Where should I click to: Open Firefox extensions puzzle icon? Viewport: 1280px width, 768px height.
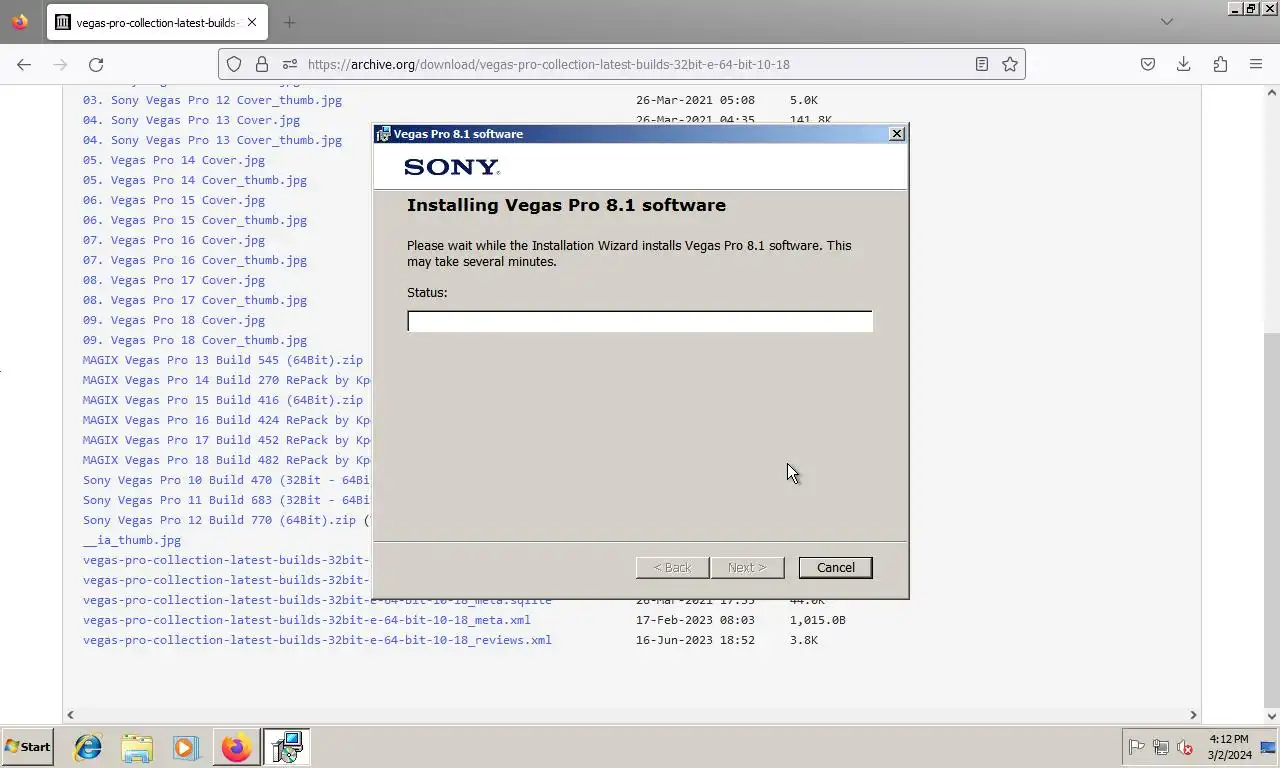tap(1220, 64)
